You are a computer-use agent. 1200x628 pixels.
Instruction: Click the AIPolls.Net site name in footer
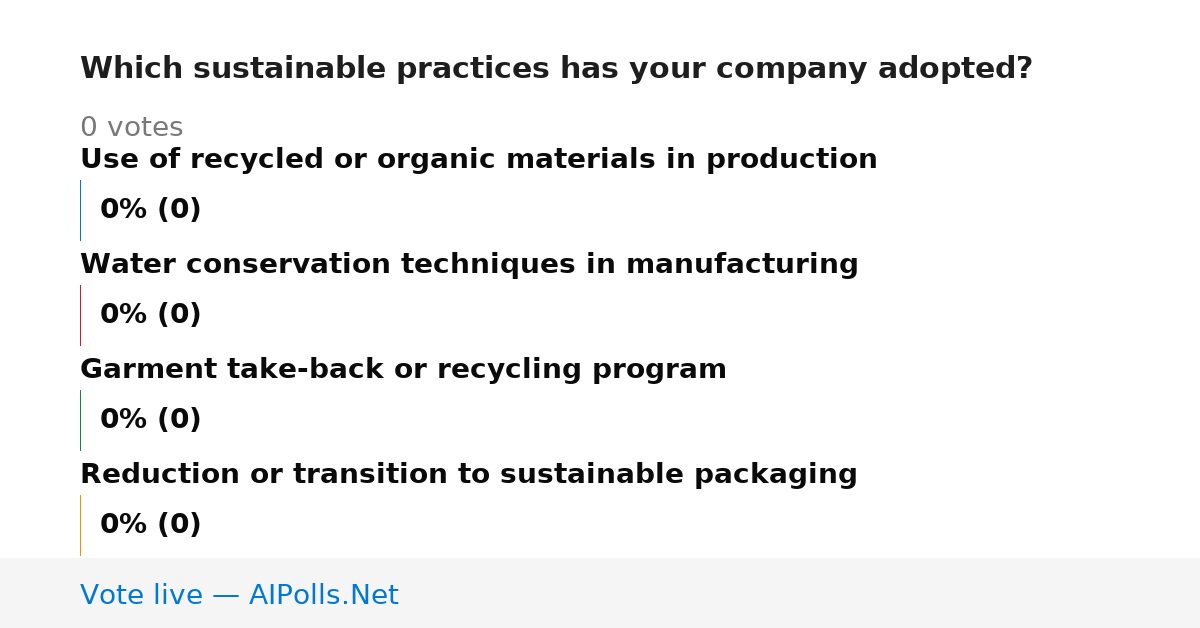(323, 596)
